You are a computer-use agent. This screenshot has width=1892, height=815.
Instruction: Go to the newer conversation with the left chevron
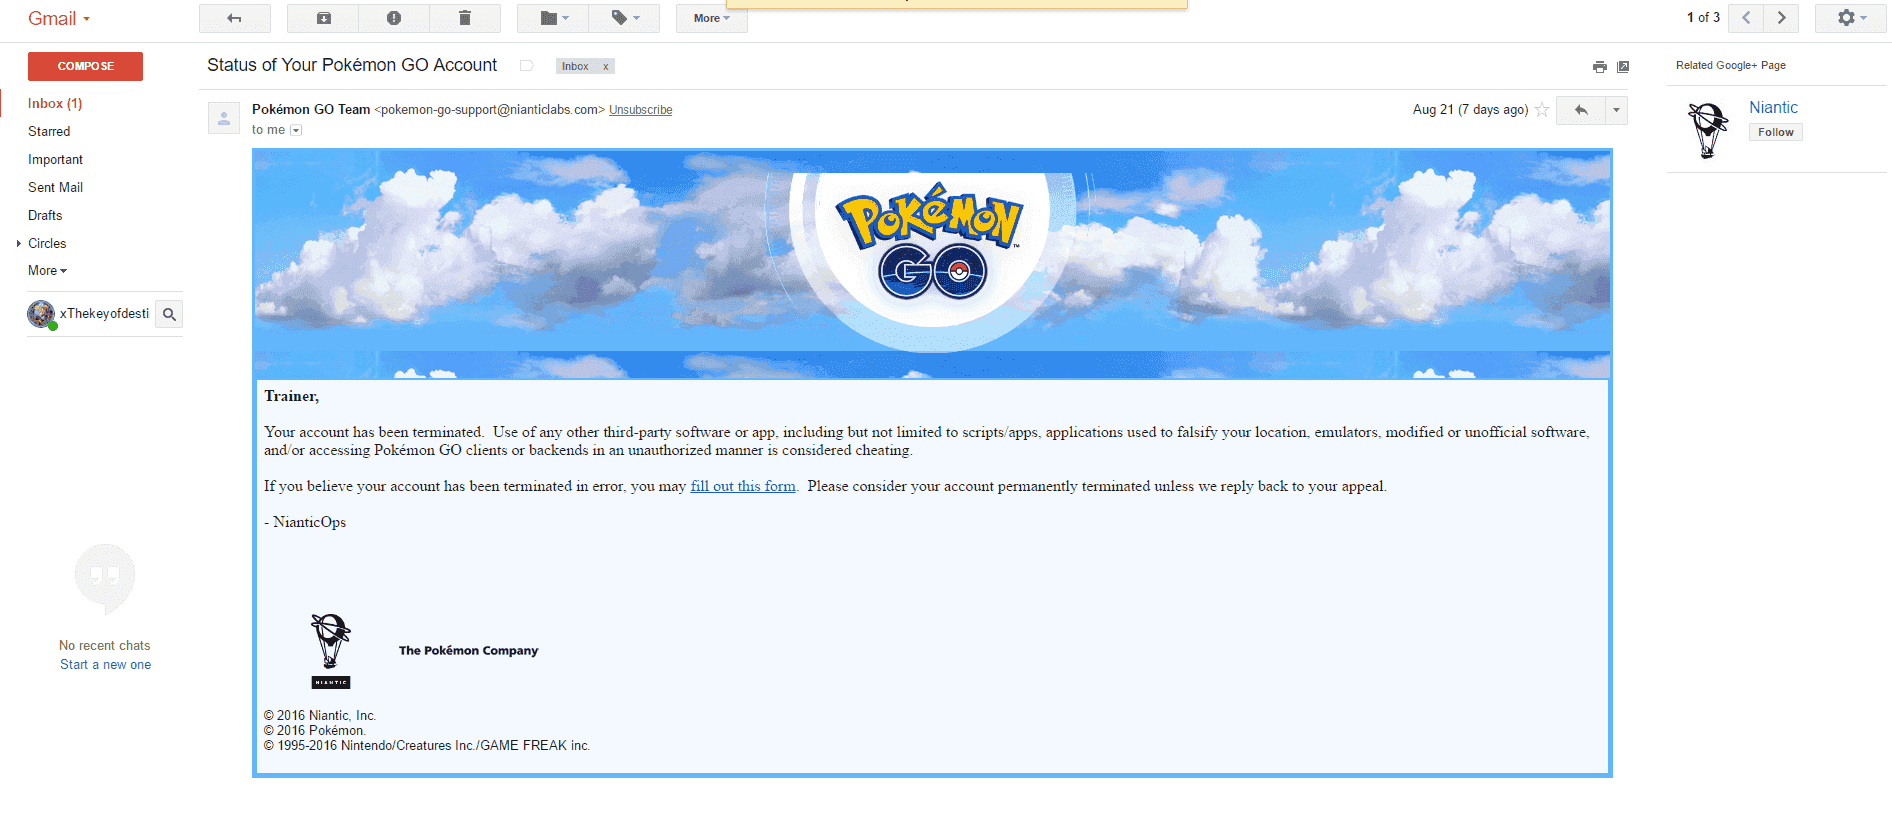point(1746,18)
